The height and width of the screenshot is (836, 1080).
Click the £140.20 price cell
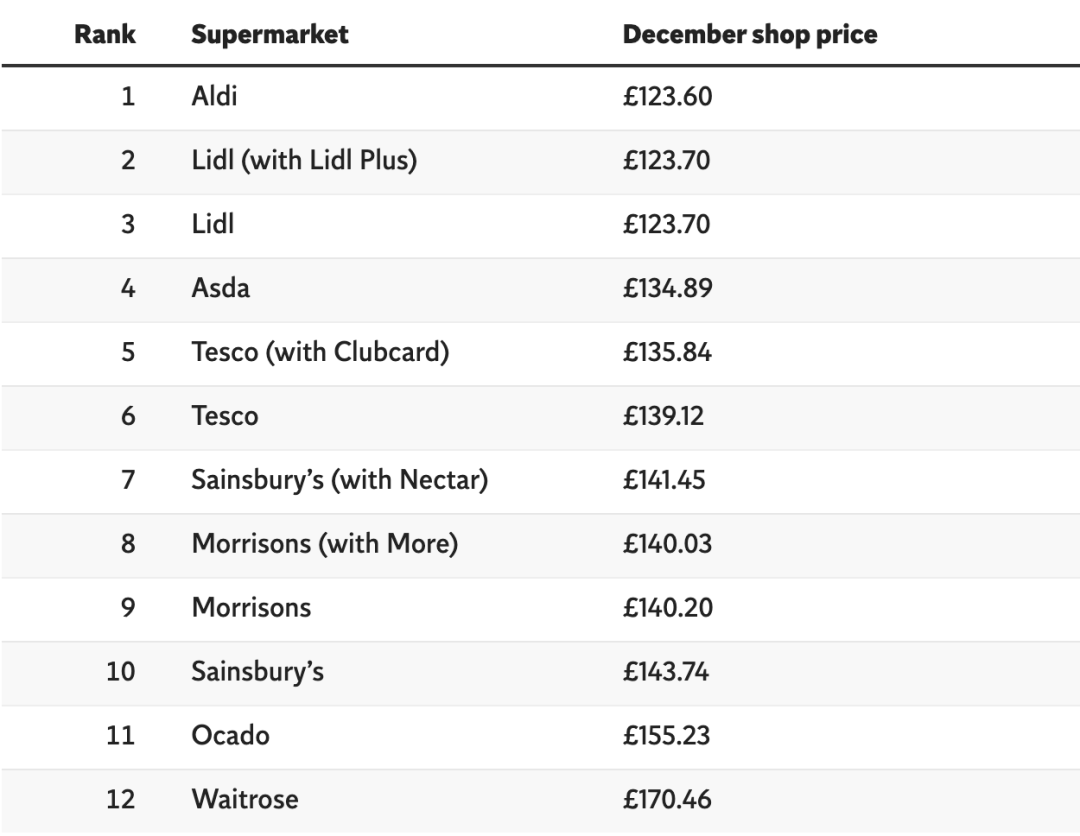coord(667,608)
